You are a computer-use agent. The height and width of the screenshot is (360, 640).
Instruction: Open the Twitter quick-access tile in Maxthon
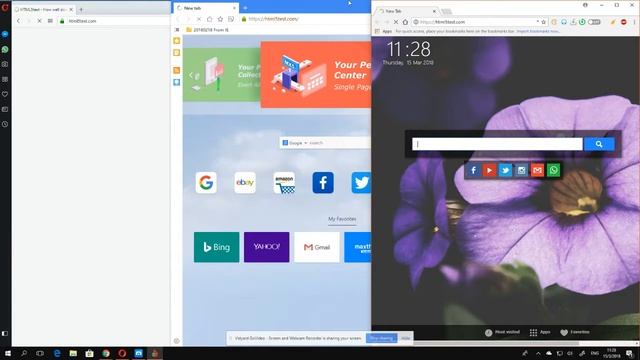[x=361, y=182]
